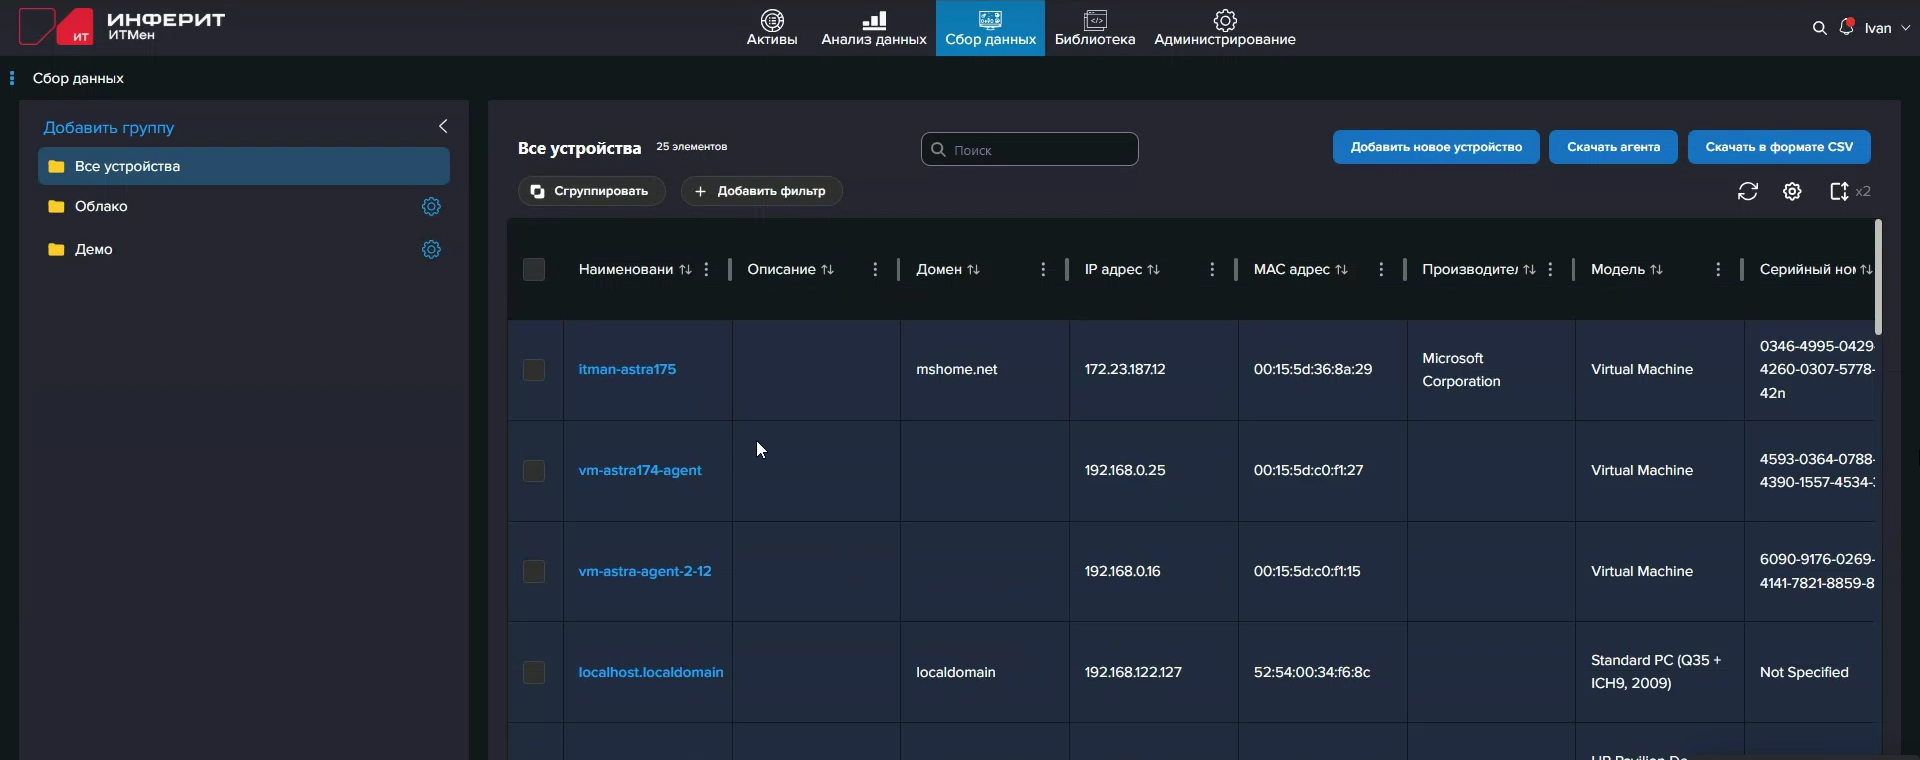Open the Администрирование tab
This screenshot has width=1920, height=760.
coord(1224,28)
